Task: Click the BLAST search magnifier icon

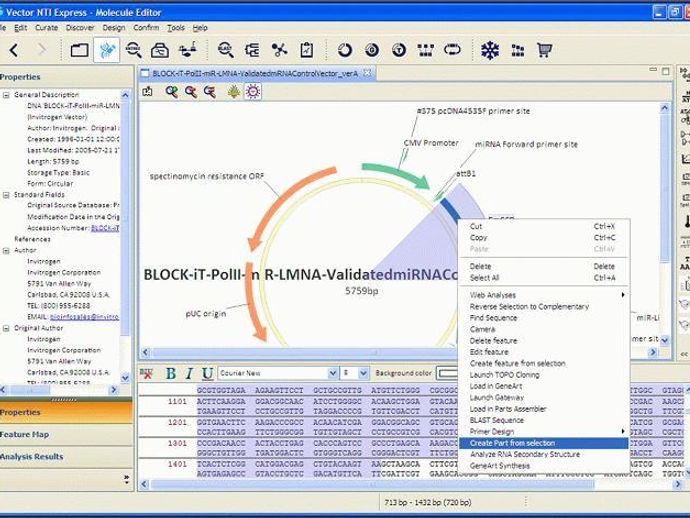Action: point(225,50)
